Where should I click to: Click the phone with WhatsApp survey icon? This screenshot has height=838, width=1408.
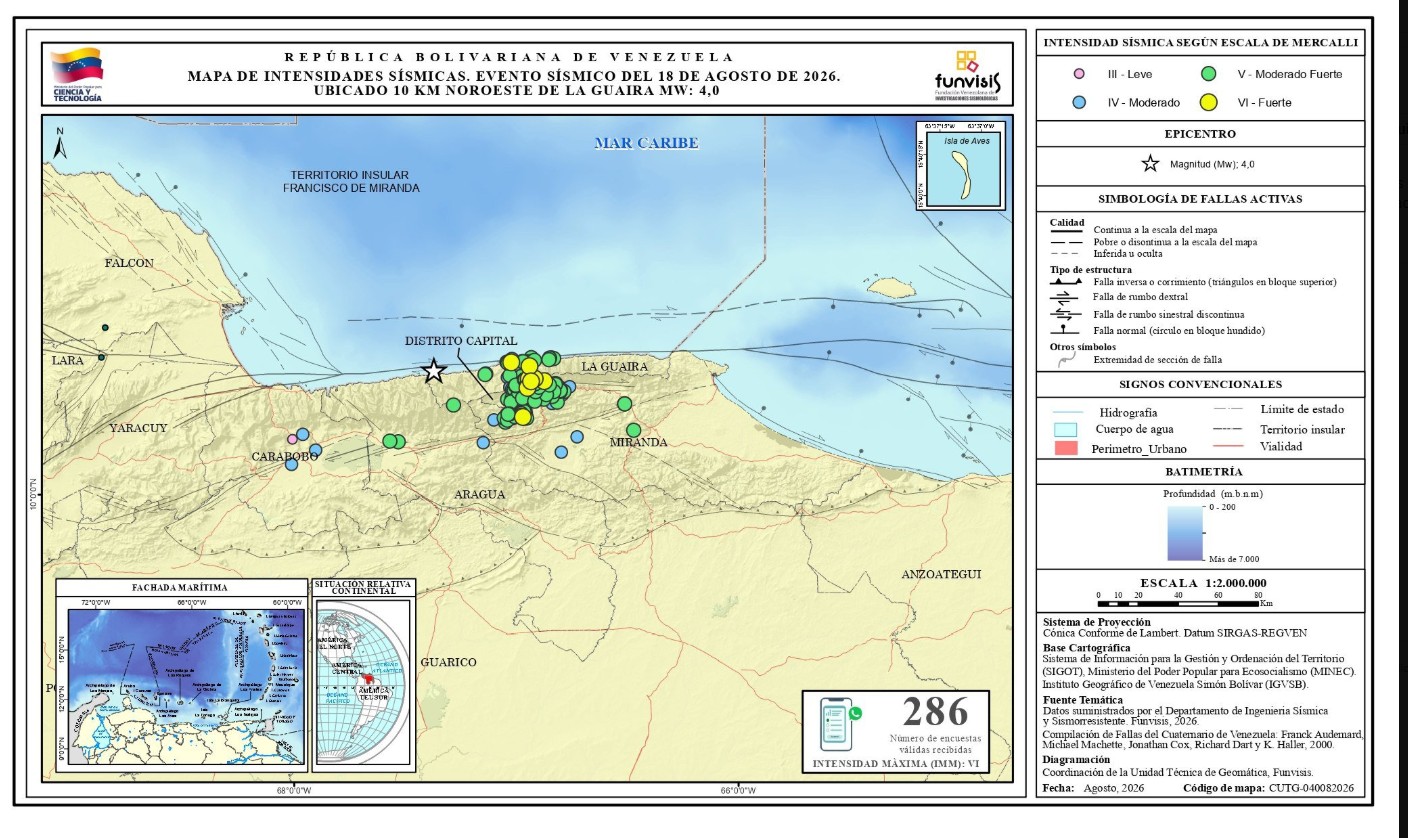[x=840, y=724]
